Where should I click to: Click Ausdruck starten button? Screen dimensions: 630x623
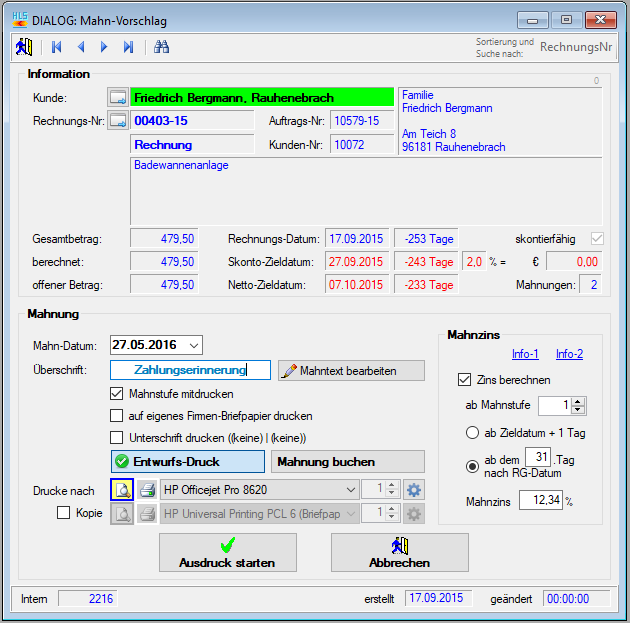point(227,553)
